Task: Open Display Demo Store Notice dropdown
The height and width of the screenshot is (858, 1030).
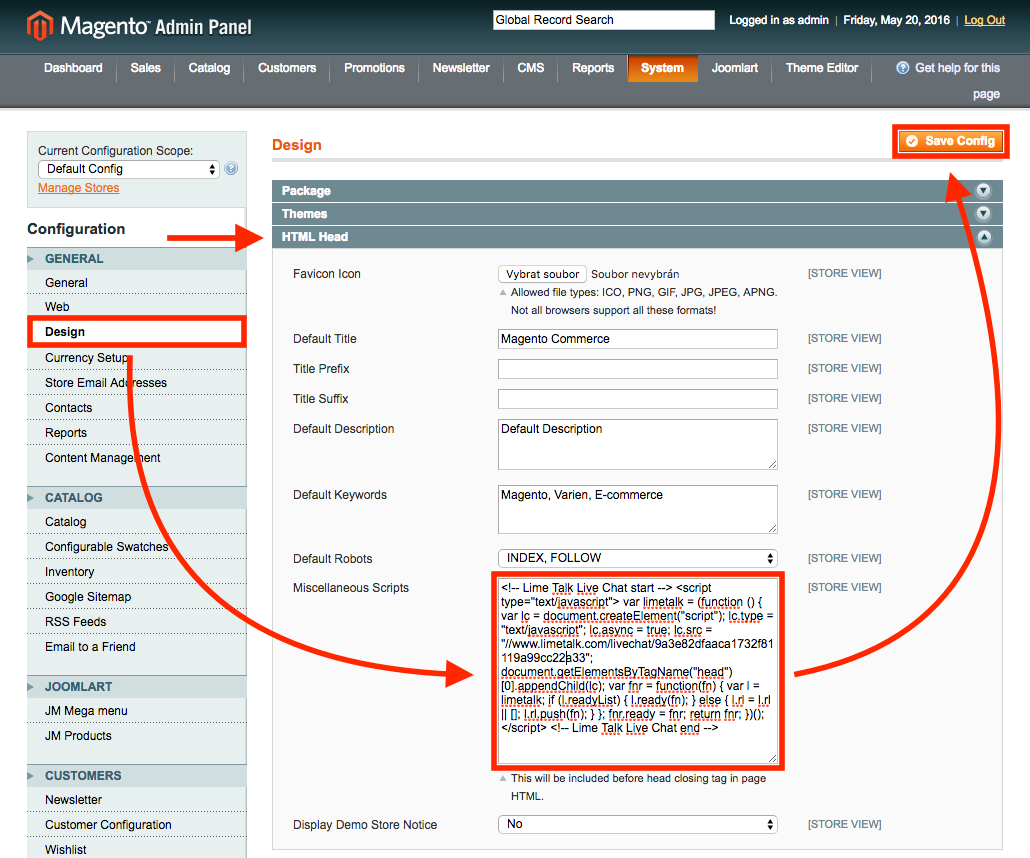Action: click(x=637, y=824)
